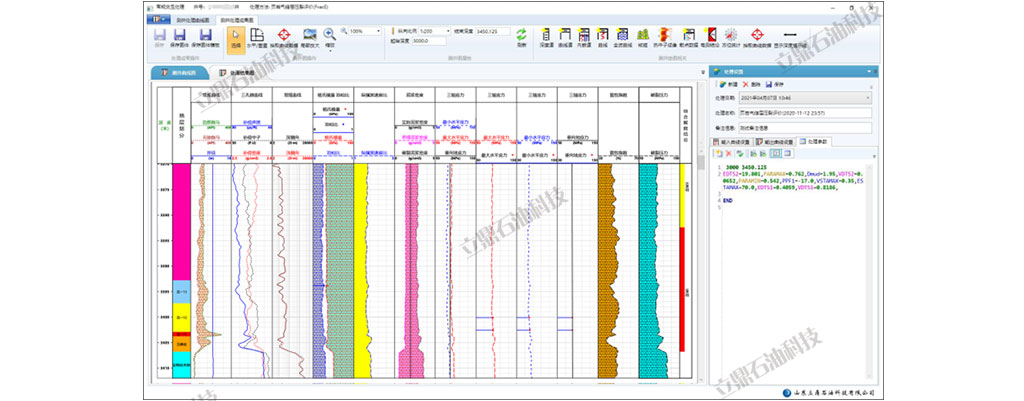Open the input curve settings tab
1024x401 pixels.
732,141
